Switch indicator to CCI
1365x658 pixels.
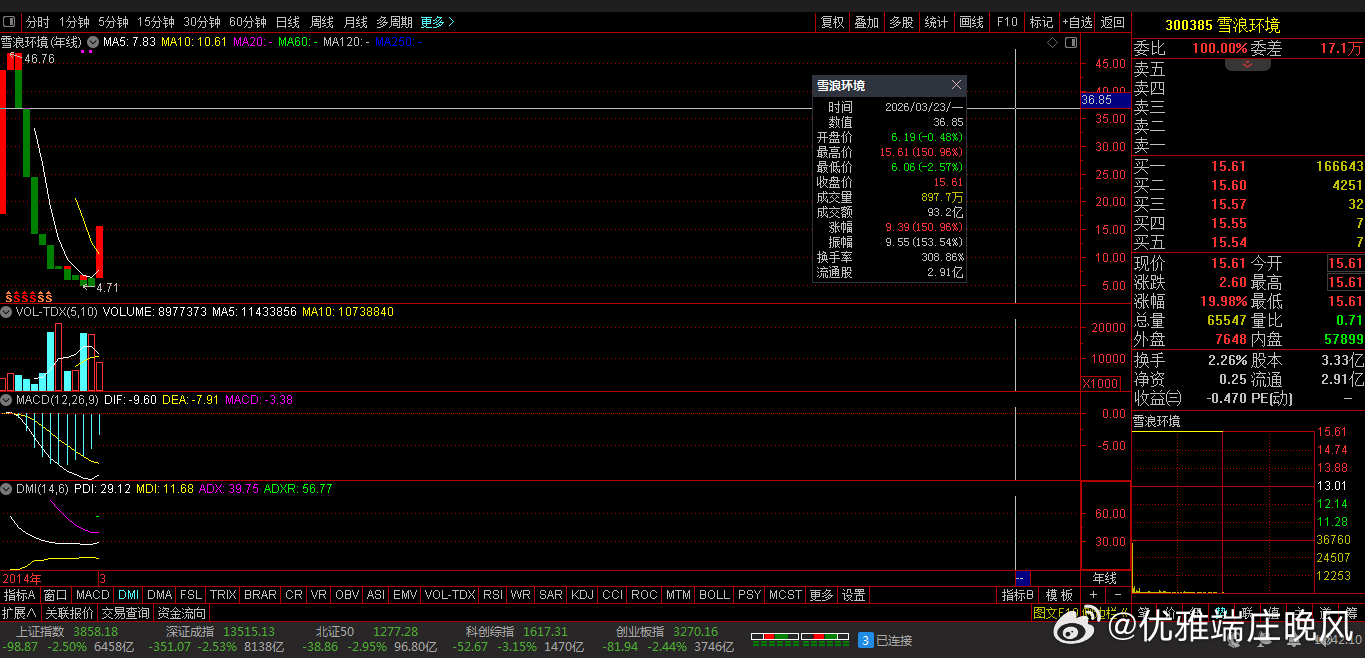coord(612,595)
